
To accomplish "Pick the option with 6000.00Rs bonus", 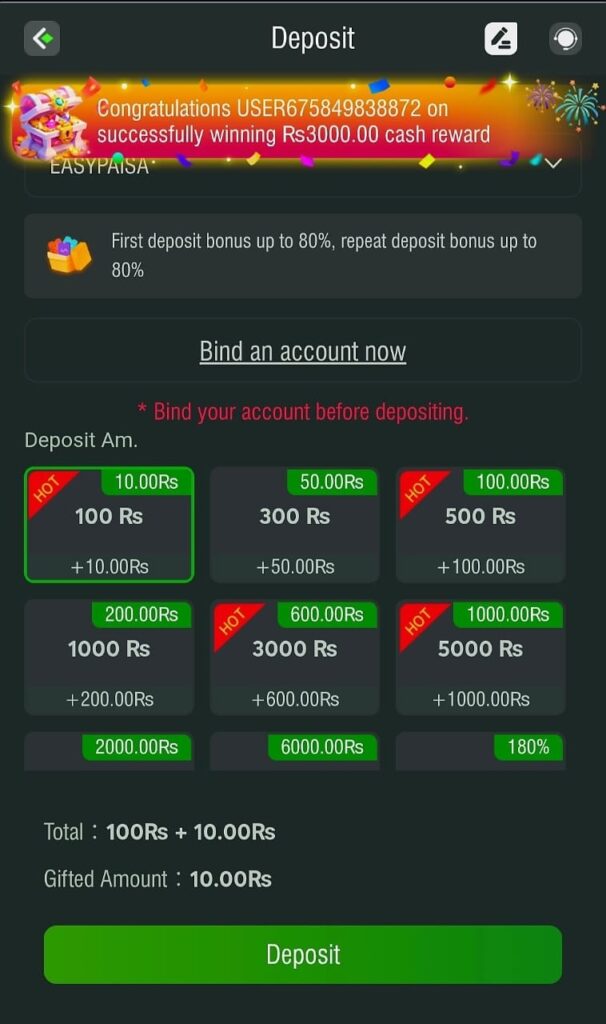I will tap(294, 750).
